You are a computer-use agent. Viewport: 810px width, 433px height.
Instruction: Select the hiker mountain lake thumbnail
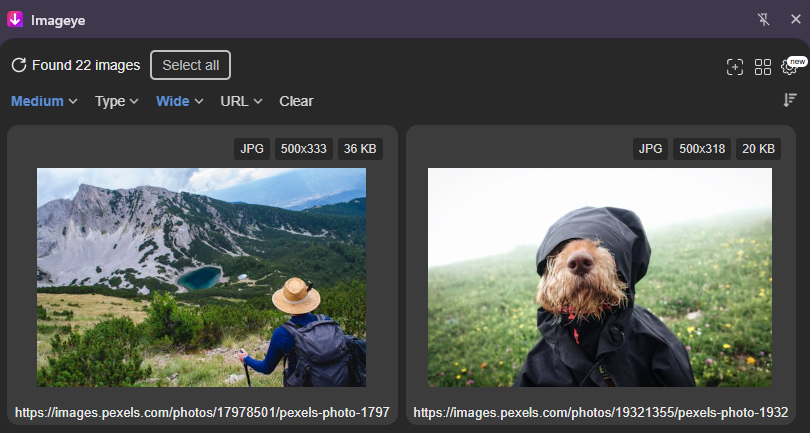pos(201,277)
